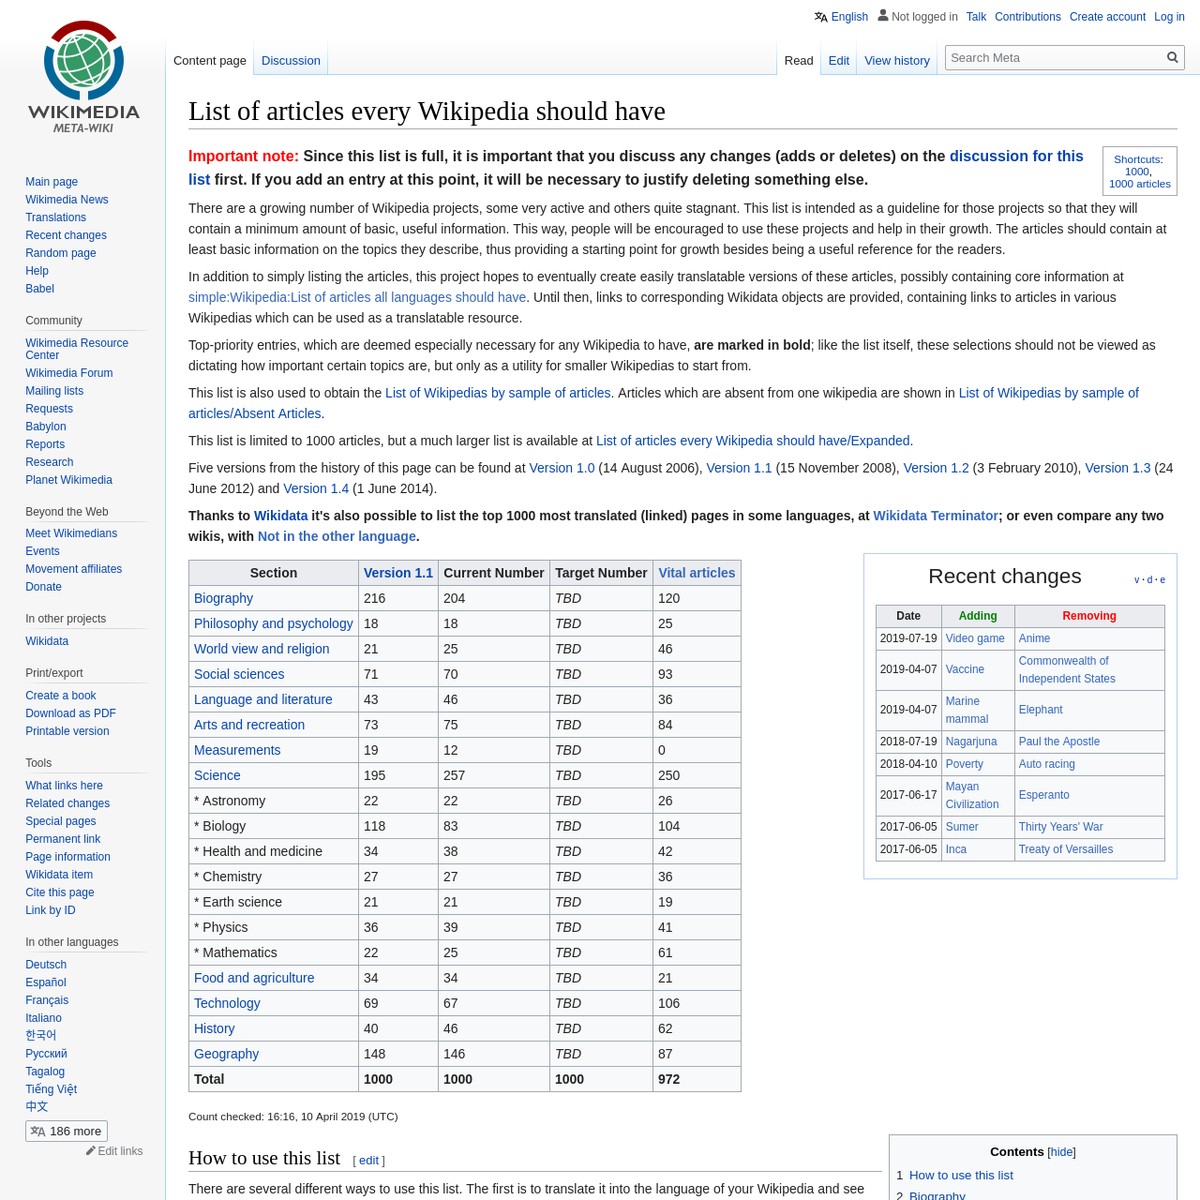This screenshot has height=1200, width=1200.
Task: Open the 186 more languages button
Action: point(66,1131)
